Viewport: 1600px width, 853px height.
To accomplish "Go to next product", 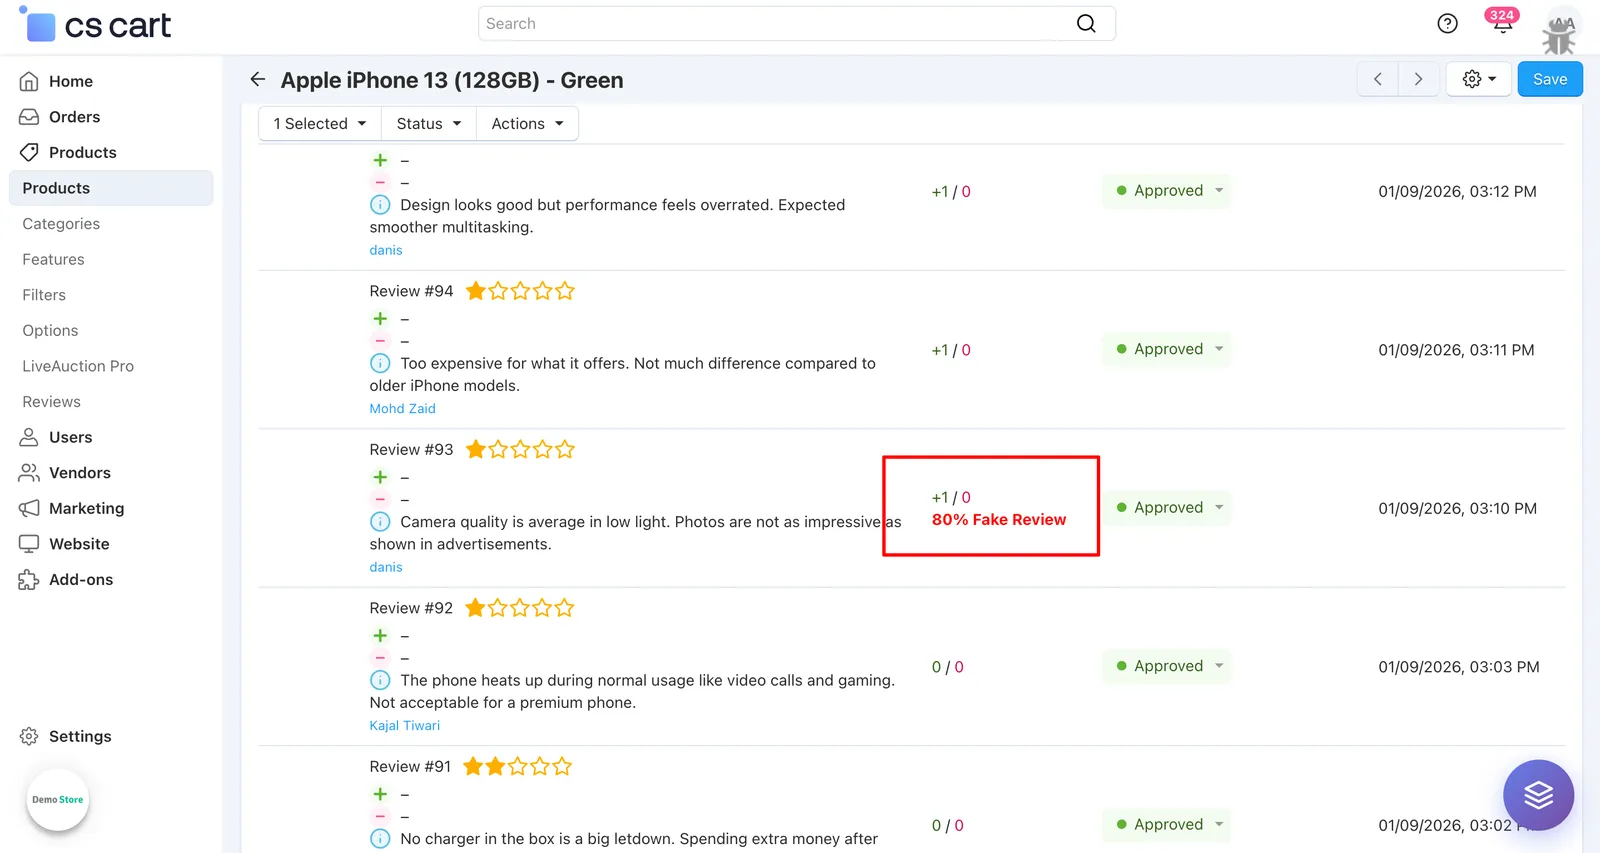I will [x=1418, y=79].
